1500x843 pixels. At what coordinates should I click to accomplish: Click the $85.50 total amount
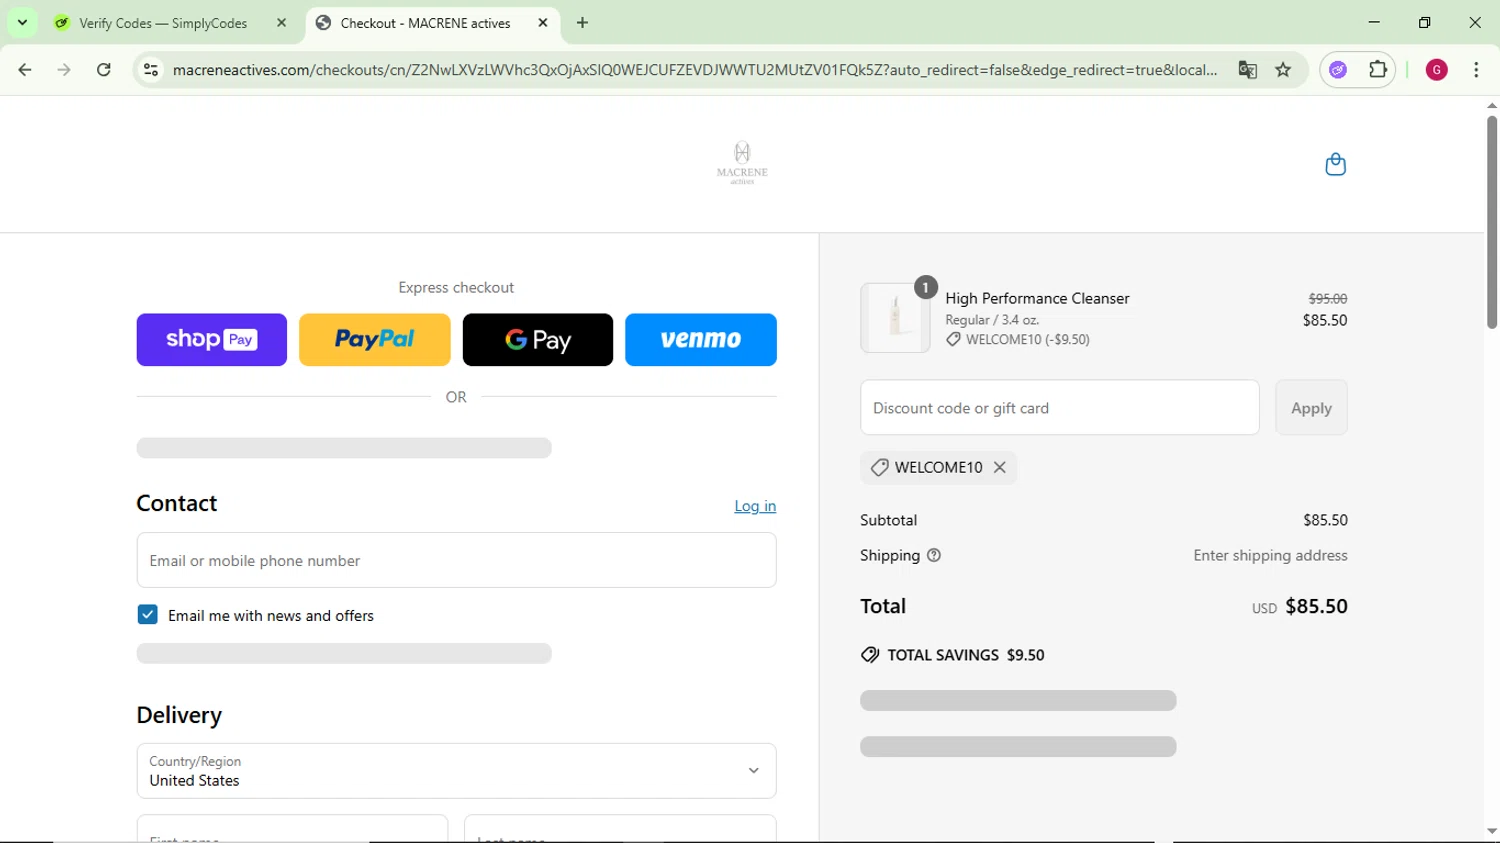tap(1316, 606)
